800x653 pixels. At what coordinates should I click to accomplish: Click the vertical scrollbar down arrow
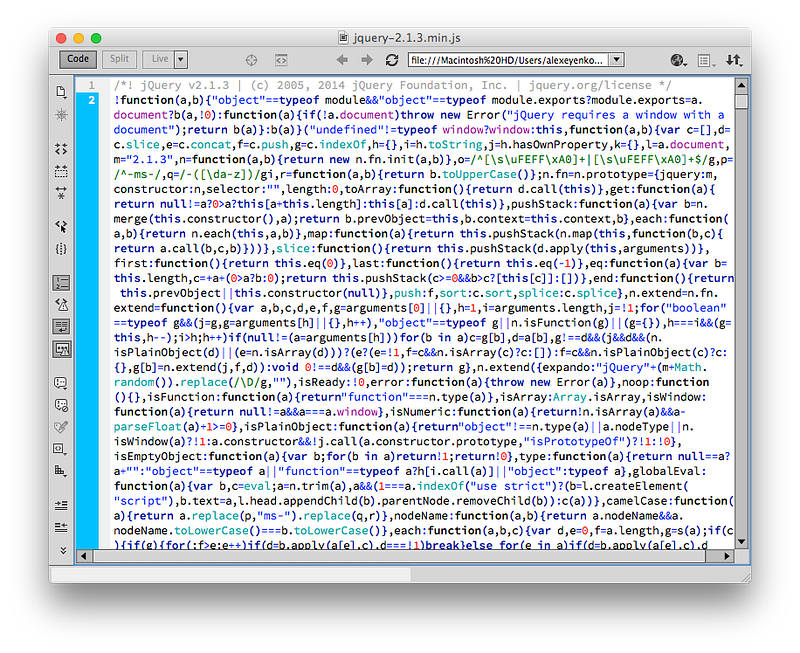tap(741, 542)
